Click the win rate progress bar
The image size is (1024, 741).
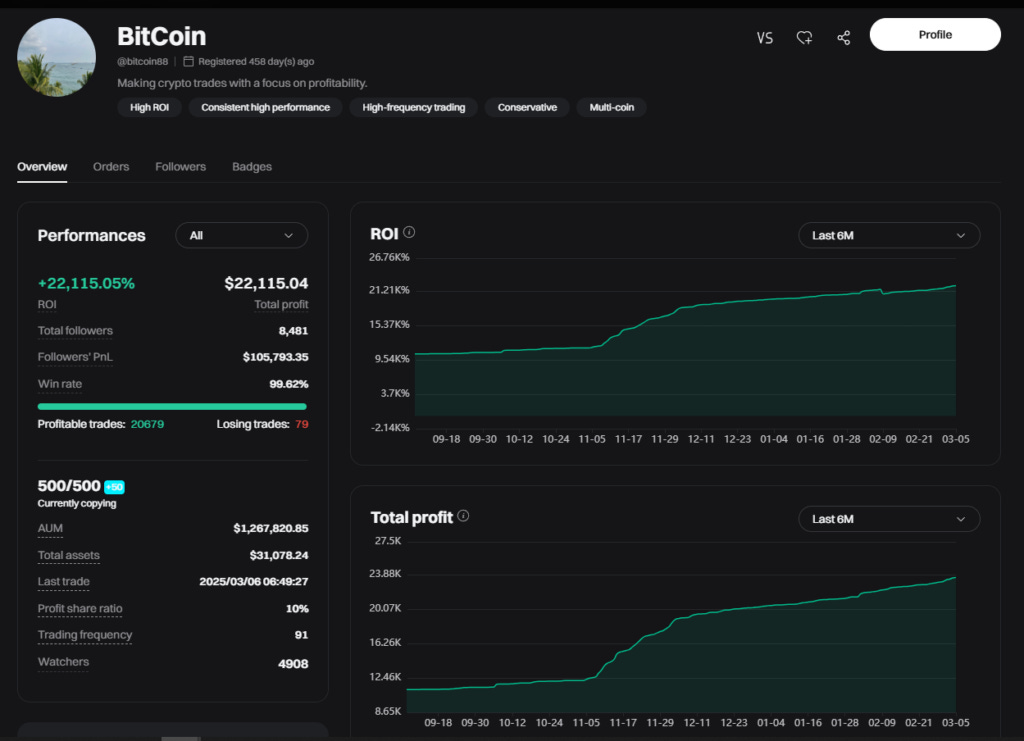tap(172, 407)
